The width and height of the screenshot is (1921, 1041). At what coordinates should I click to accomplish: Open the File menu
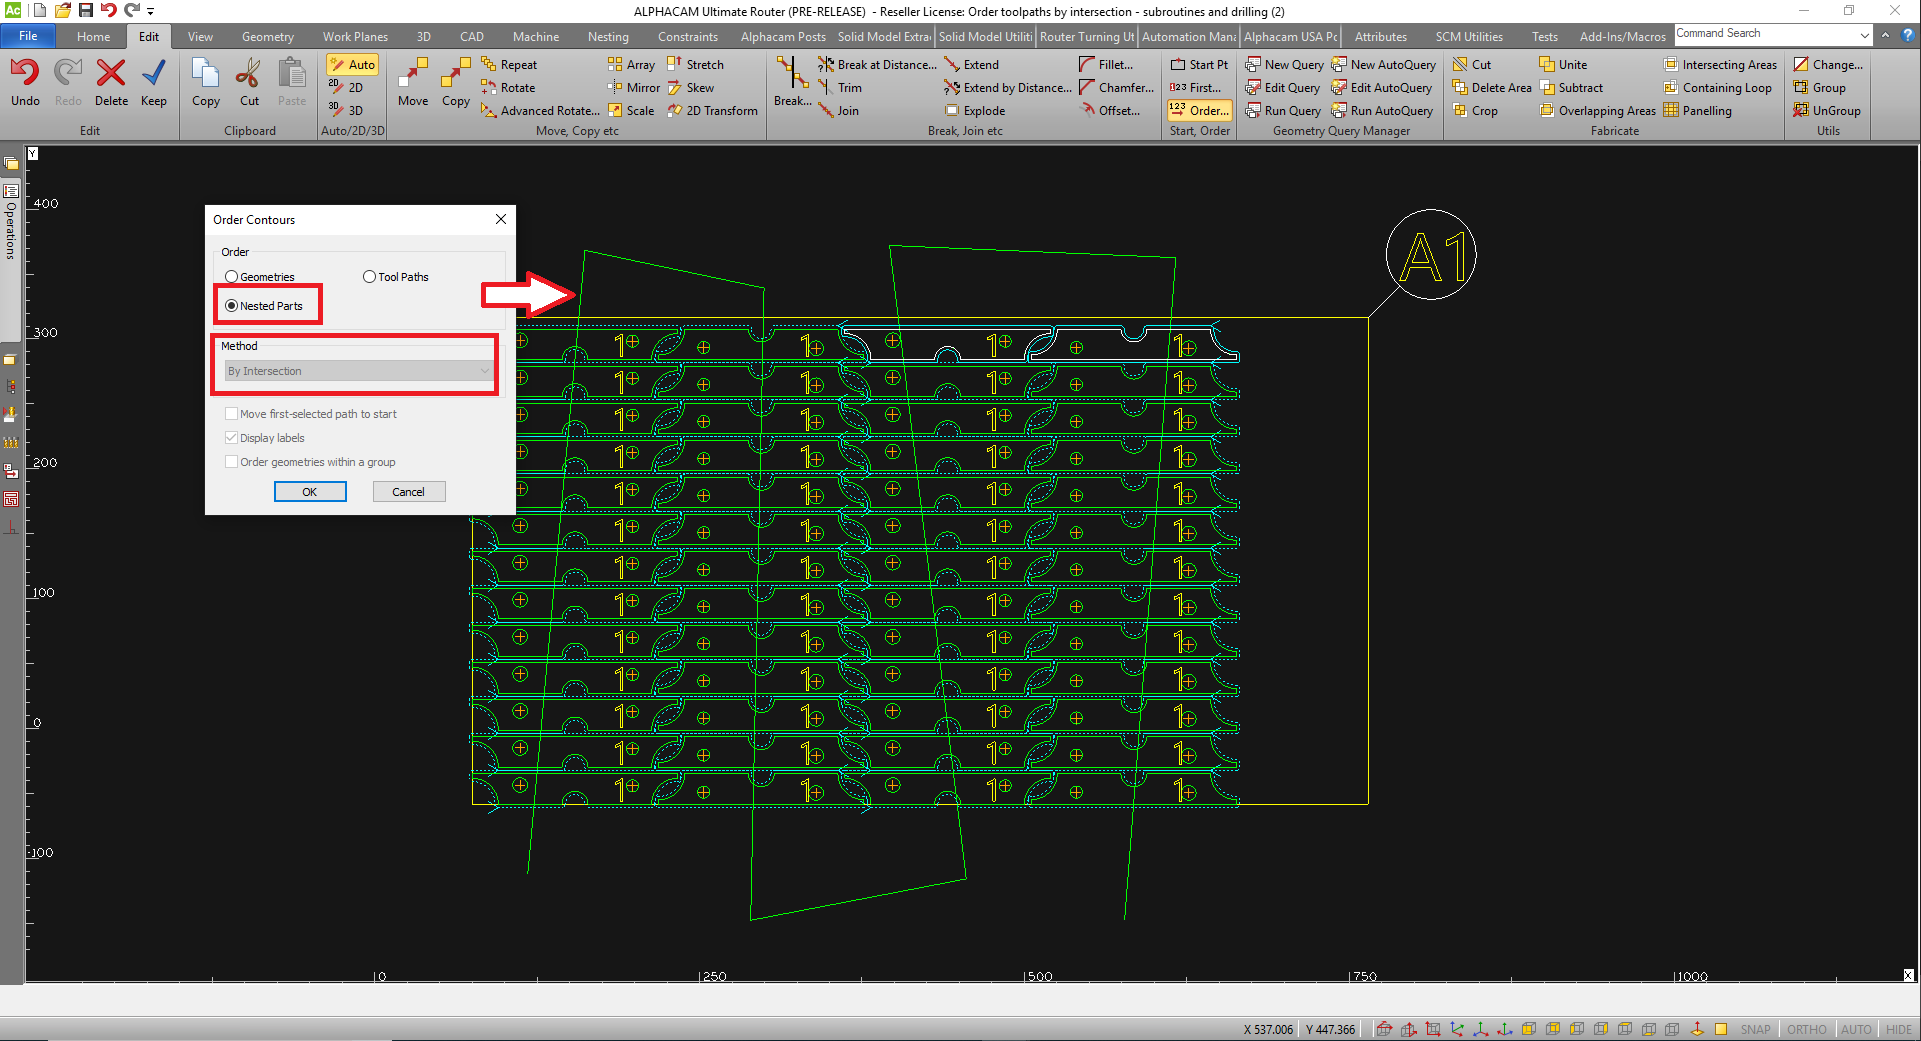28,36
